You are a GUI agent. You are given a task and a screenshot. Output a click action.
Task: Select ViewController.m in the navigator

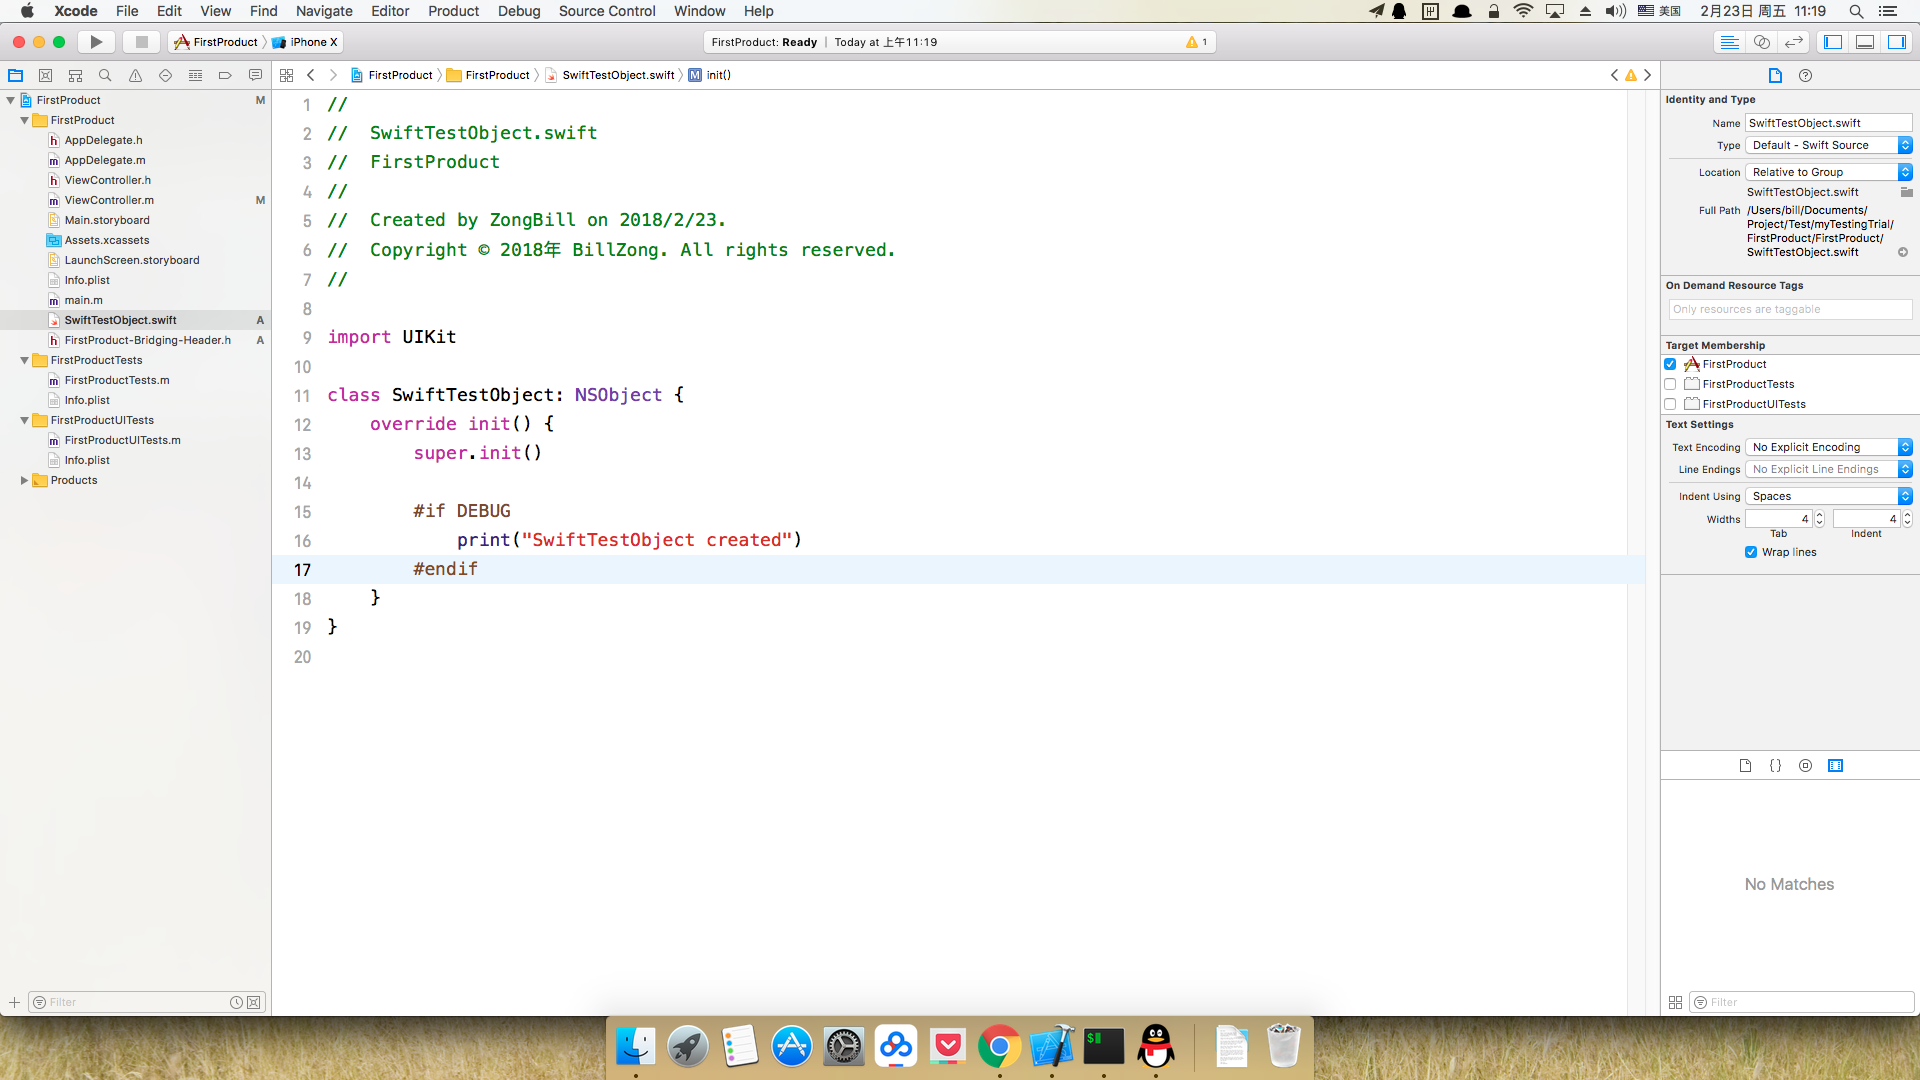(109, 200)
